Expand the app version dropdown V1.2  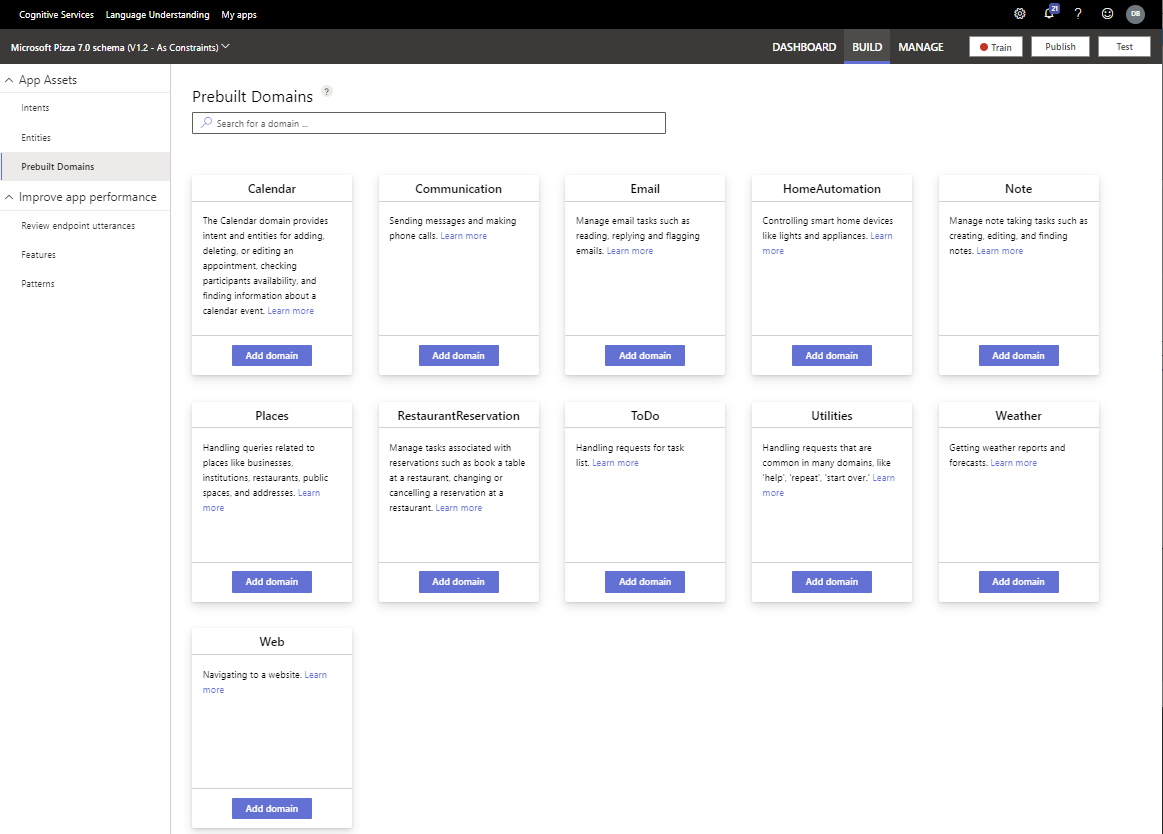coord(225,45)
